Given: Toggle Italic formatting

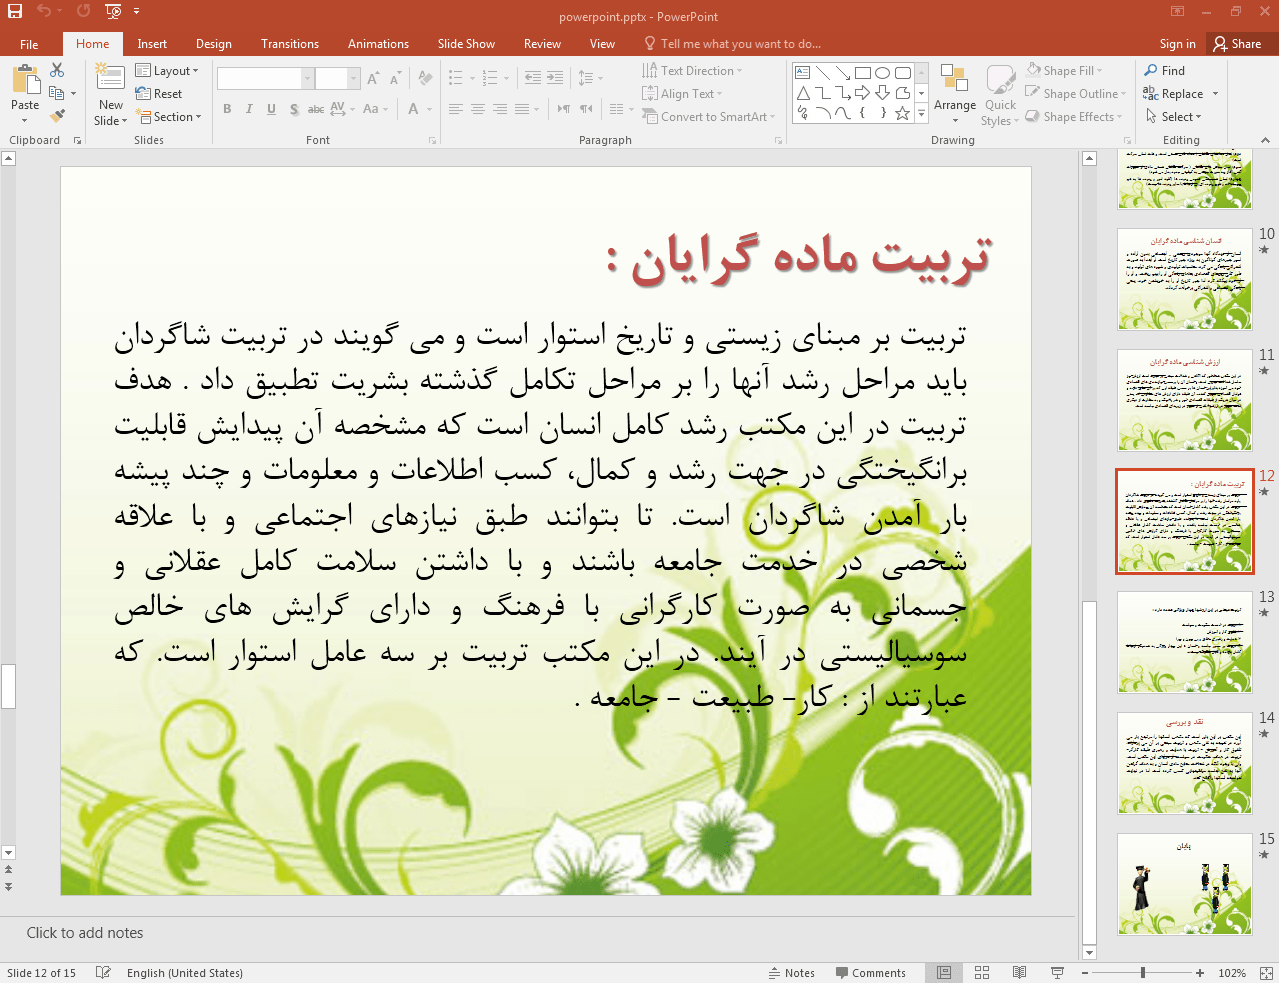Looking at the screenshot, I should coord(249,109).
